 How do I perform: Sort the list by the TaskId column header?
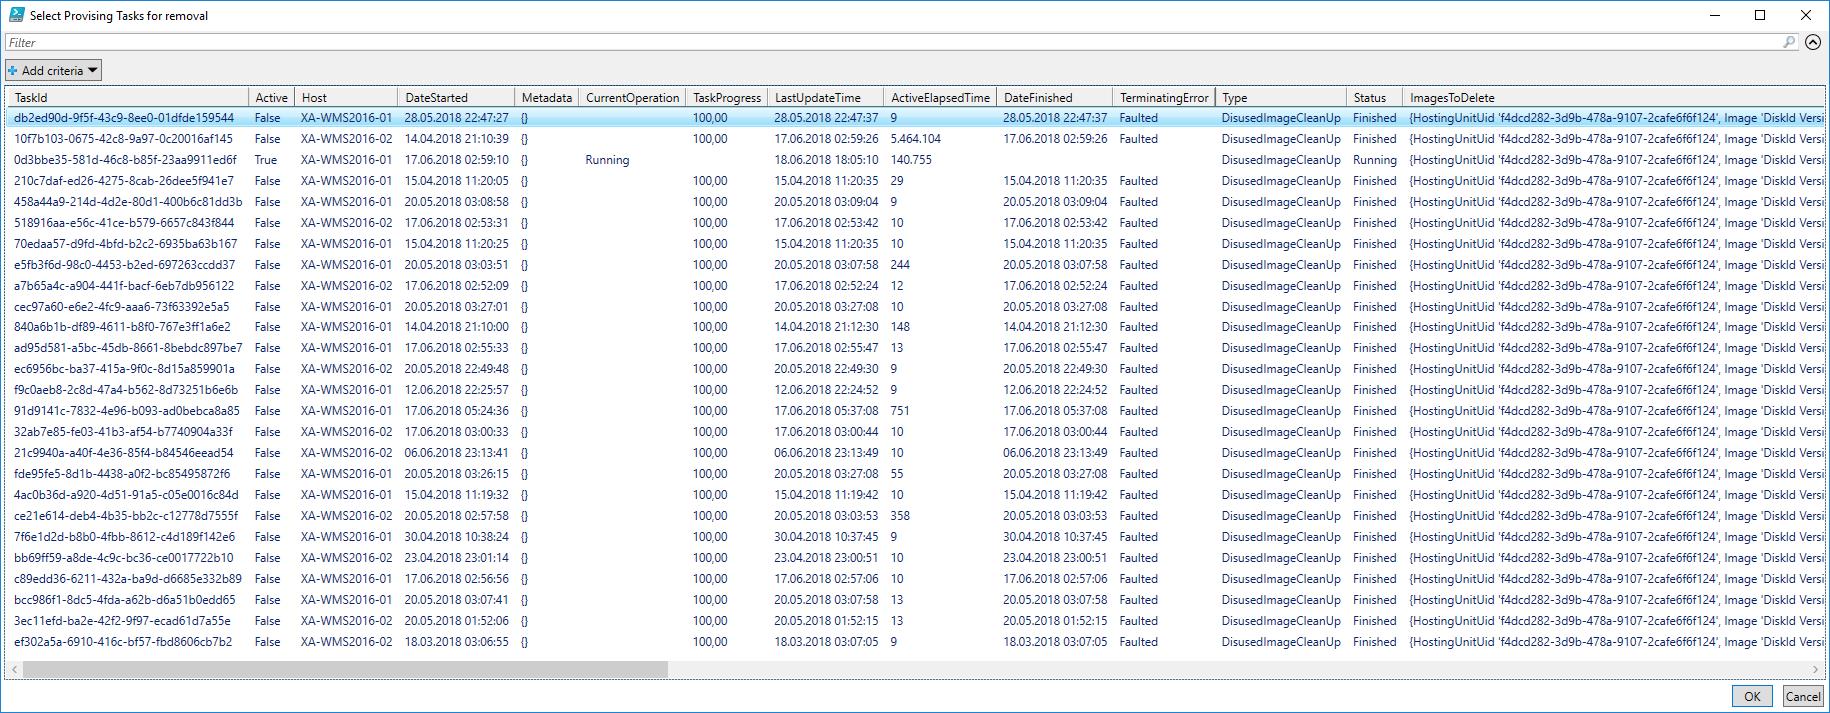point(128,98)
